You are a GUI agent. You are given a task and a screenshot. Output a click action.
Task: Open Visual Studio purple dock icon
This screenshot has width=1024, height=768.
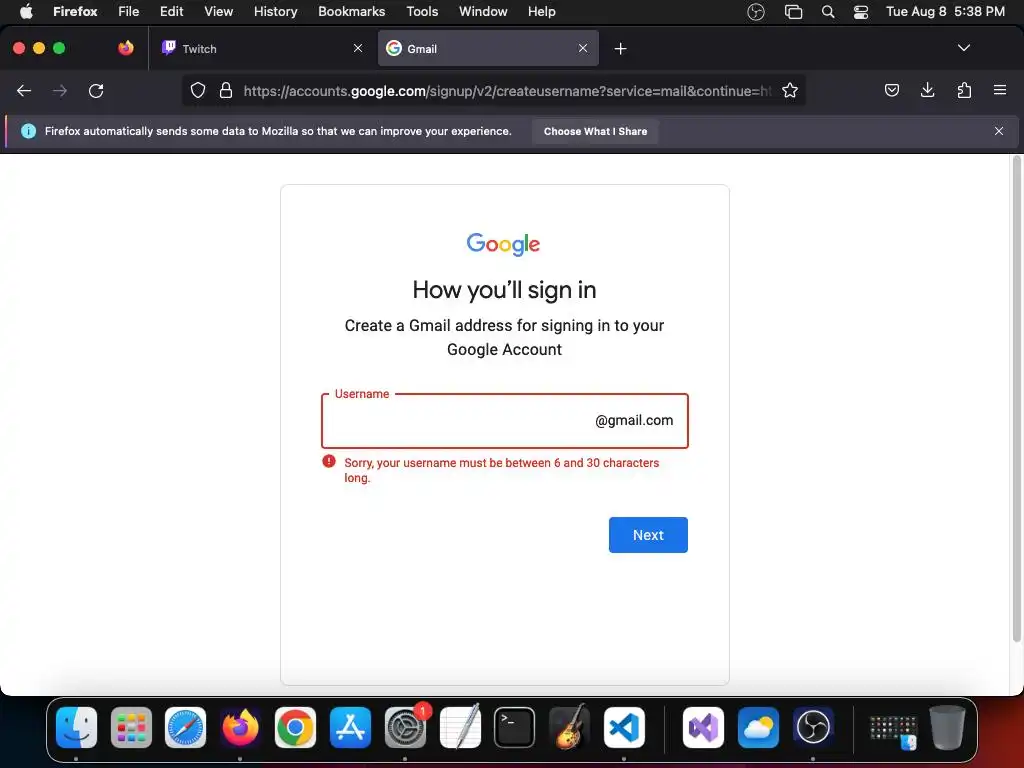[703, 727]
